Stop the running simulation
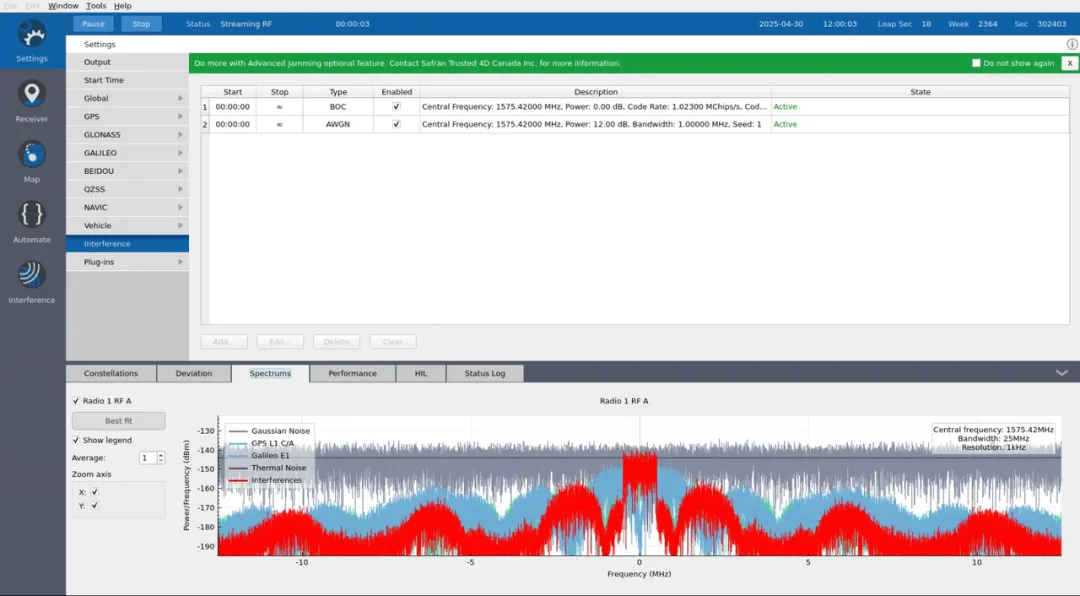1080x596 pixels. 141,23
